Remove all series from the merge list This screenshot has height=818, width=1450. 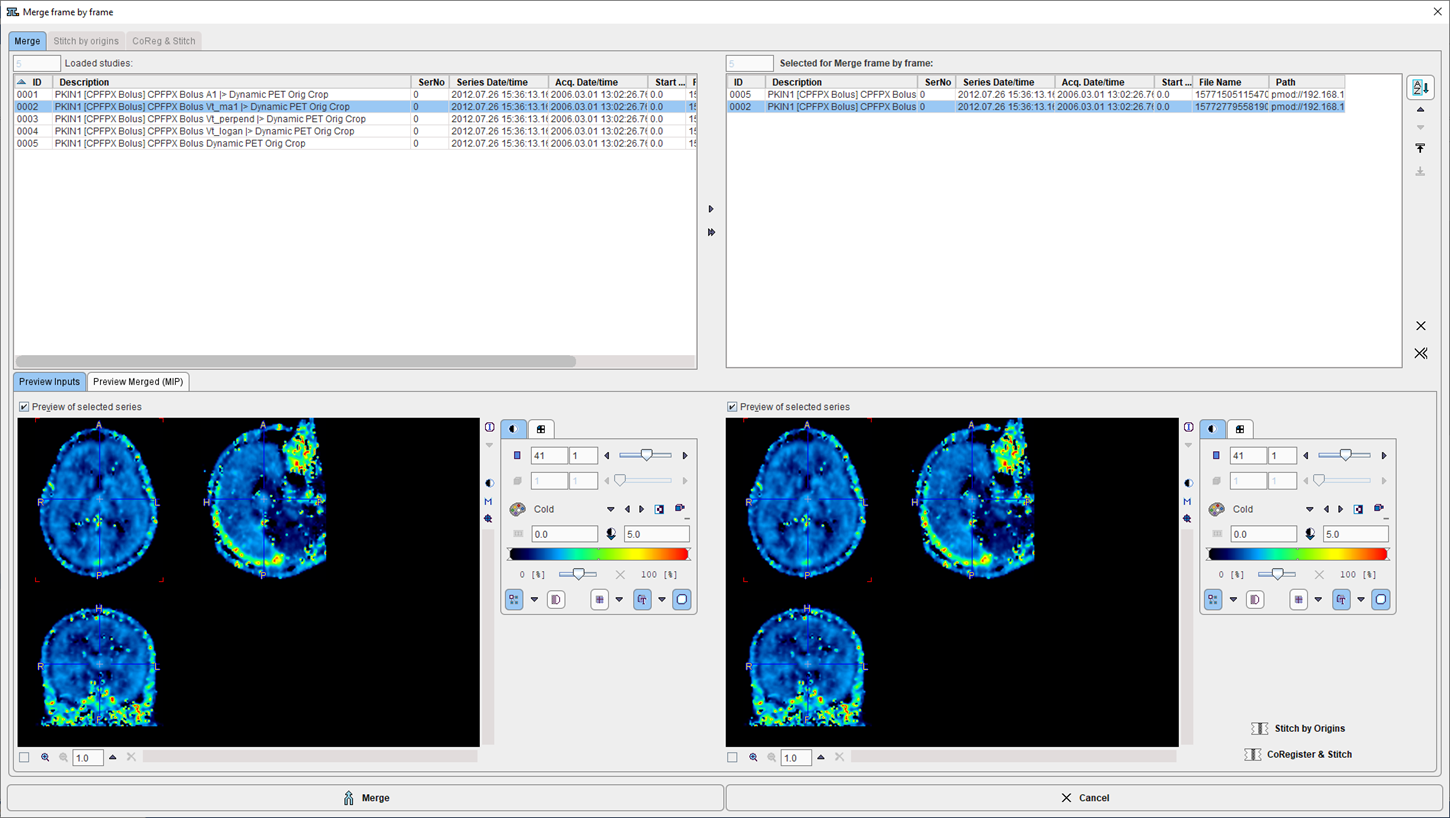pyautogui.click(x=1420, y=353)
